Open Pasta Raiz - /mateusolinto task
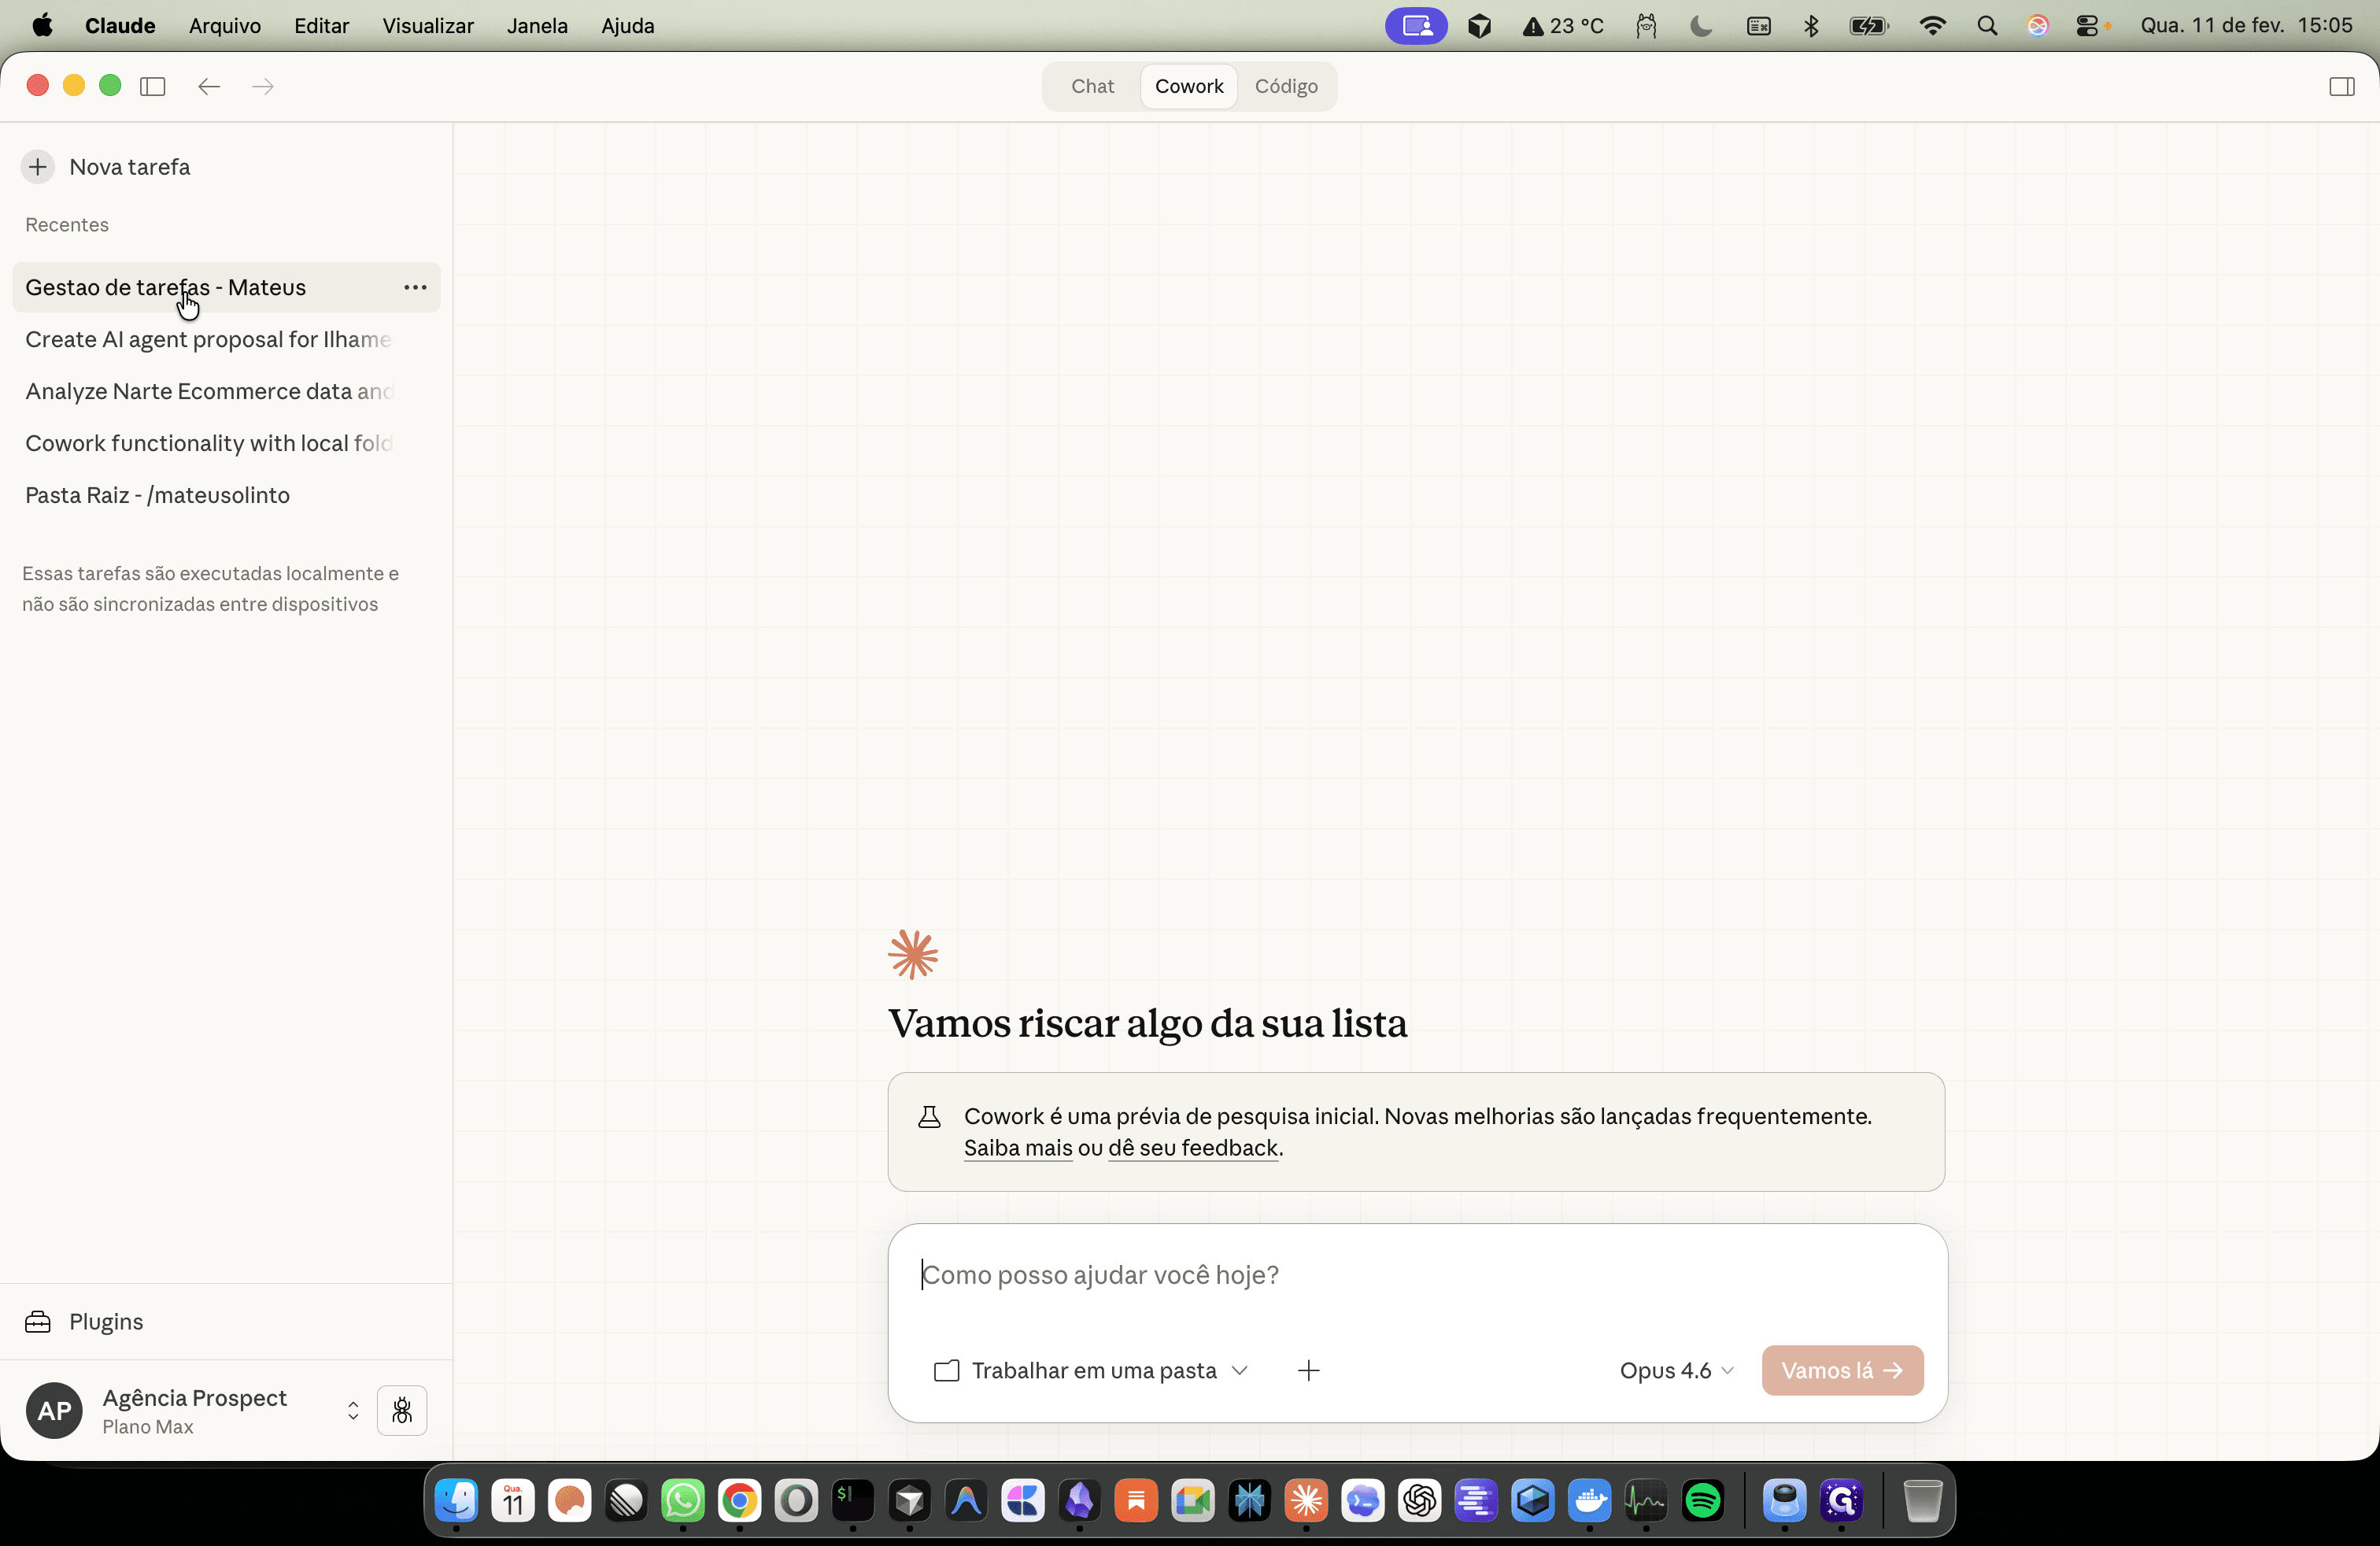 pos(226,495)
